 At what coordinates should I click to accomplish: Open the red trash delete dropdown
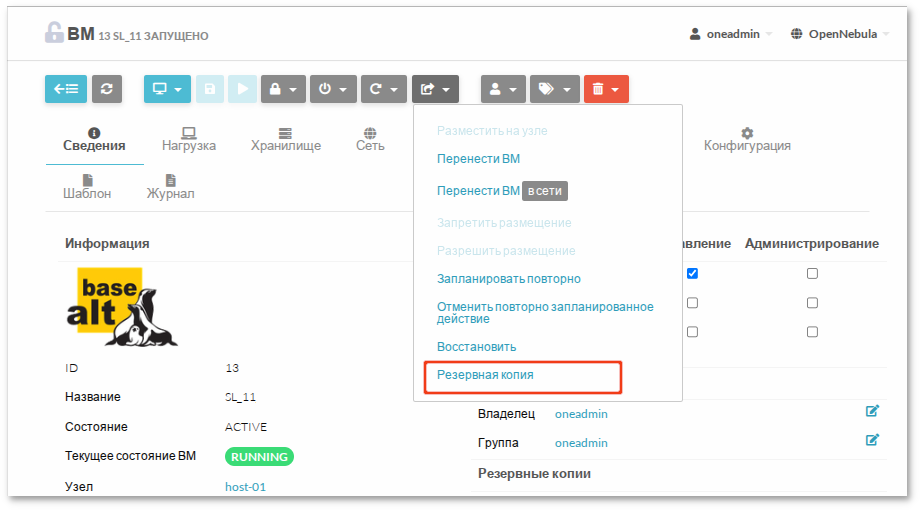606,89
